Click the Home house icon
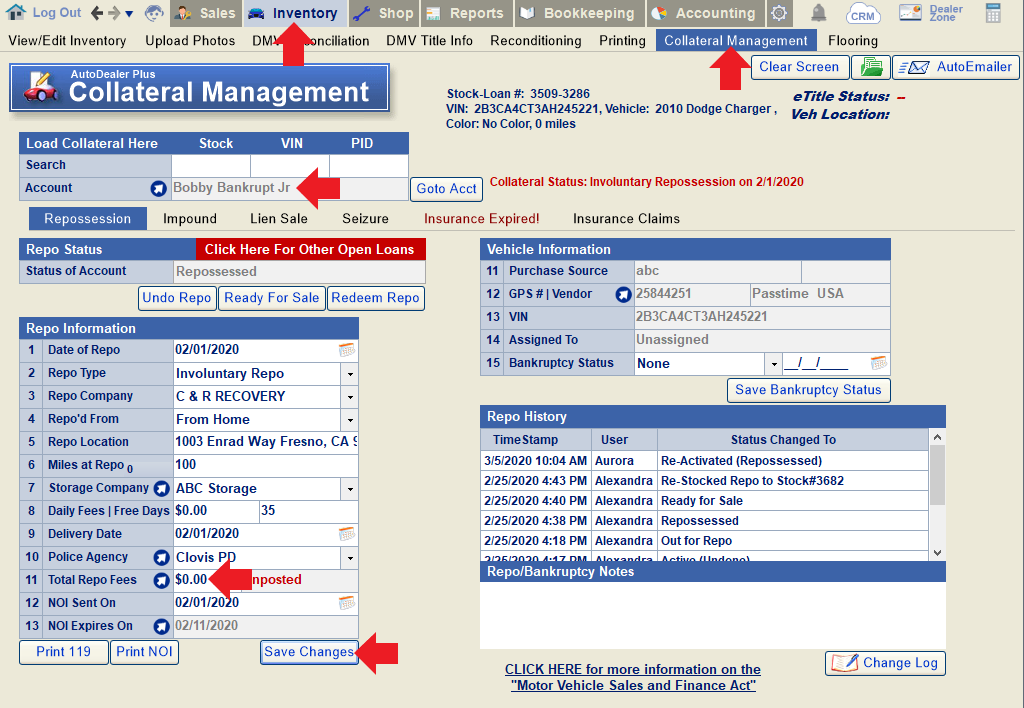1024x708 pixels. 16,12
